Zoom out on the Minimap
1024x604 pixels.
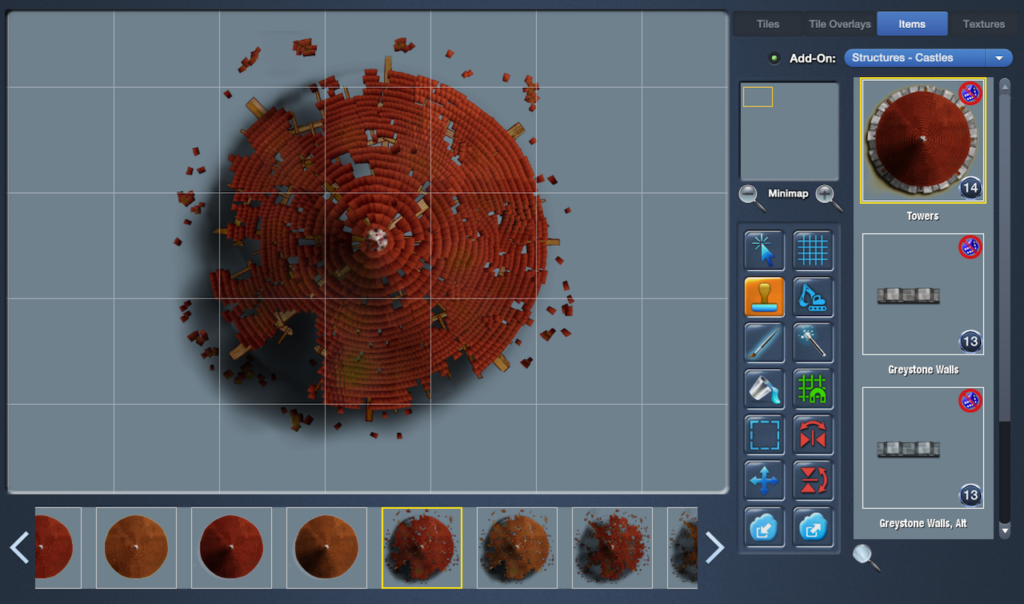[x=749, y=196]
